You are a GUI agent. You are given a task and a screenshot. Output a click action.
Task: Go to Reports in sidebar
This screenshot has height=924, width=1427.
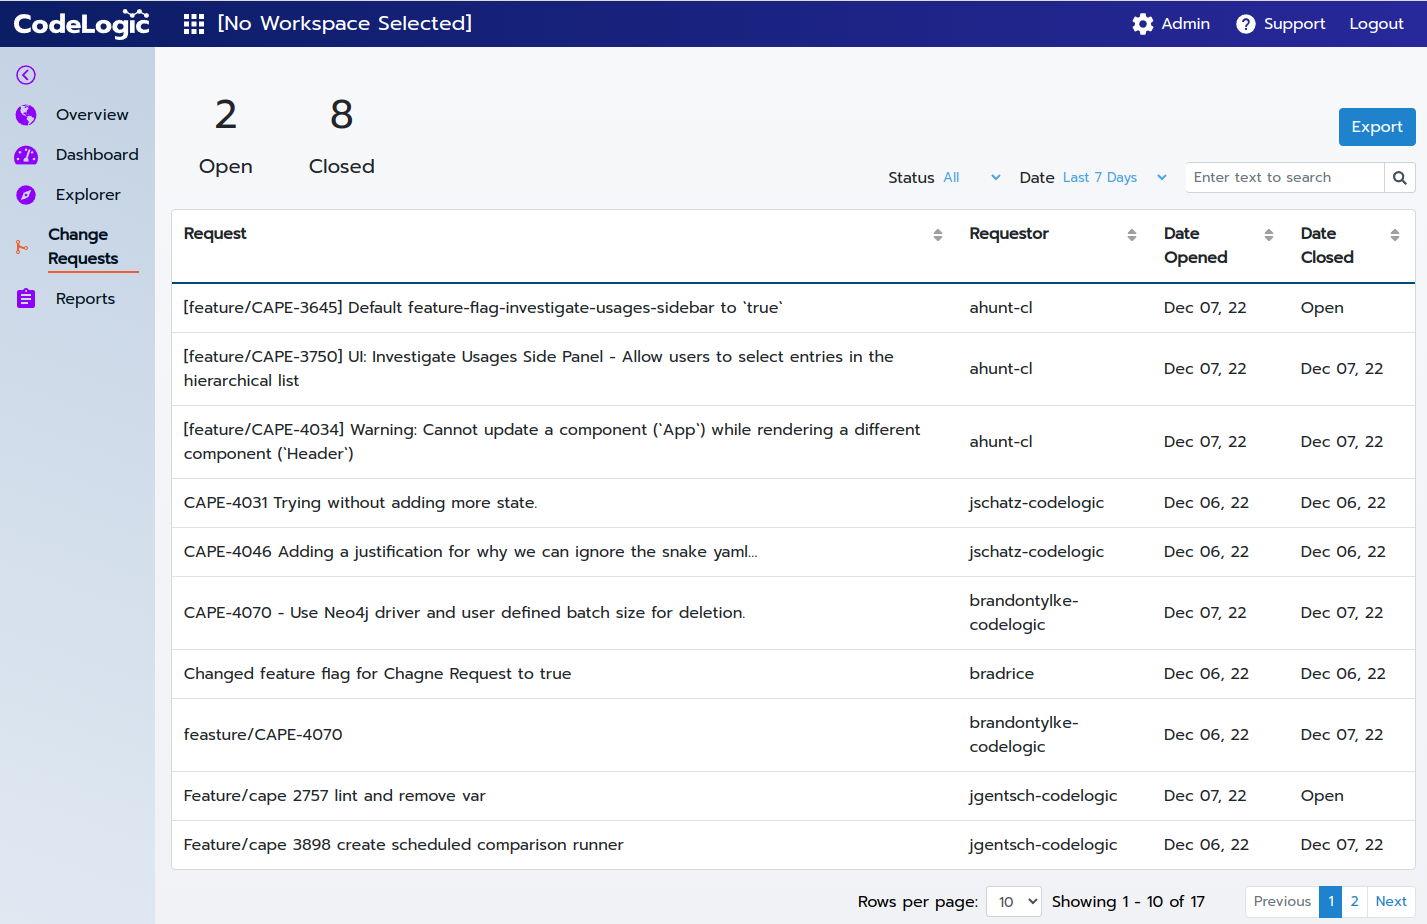coord(85,299)
